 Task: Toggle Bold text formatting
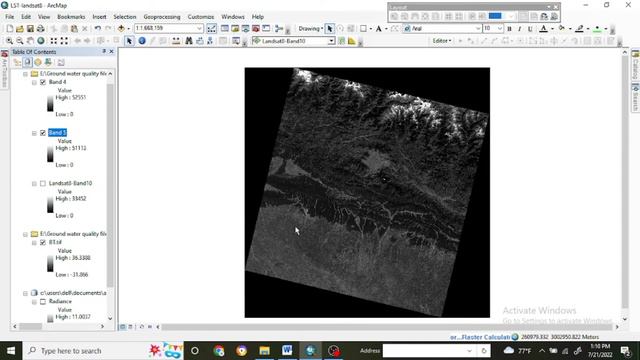pyautogui.click(x=509, y=29)
